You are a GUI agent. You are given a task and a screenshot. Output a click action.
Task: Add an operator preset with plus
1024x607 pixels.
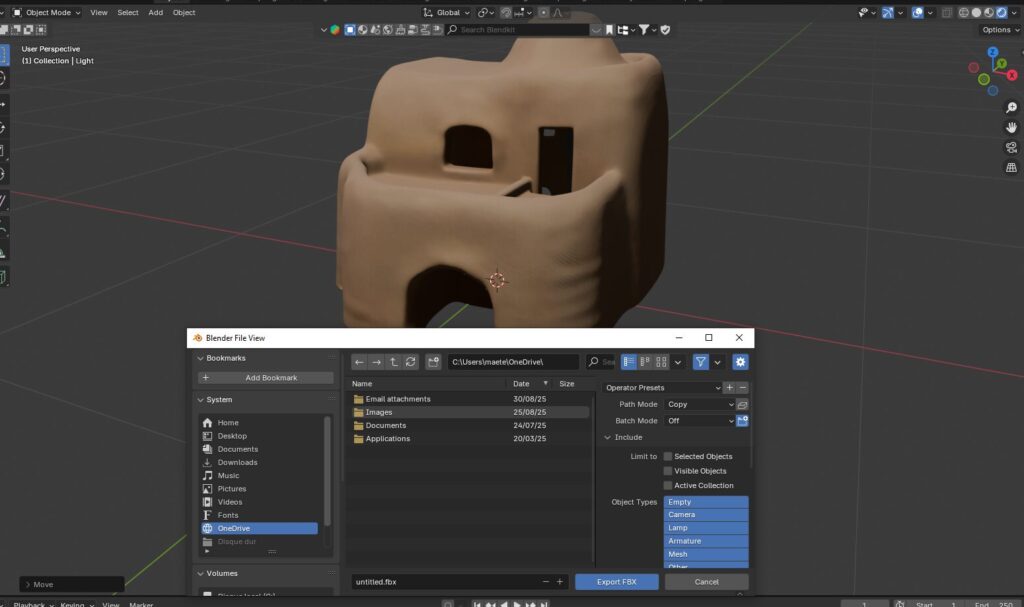[730, 387]
